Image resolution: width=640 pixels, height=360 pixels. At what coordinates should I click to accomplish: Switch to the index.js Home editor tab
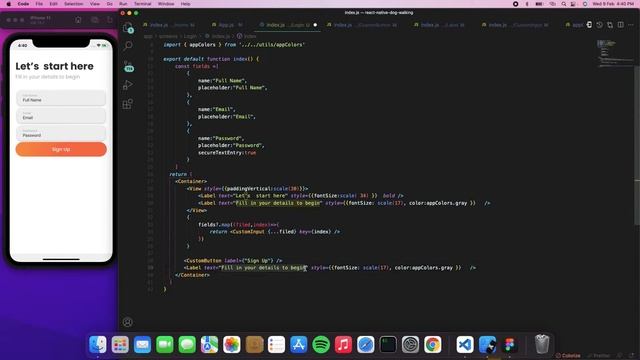coord(169,25)
